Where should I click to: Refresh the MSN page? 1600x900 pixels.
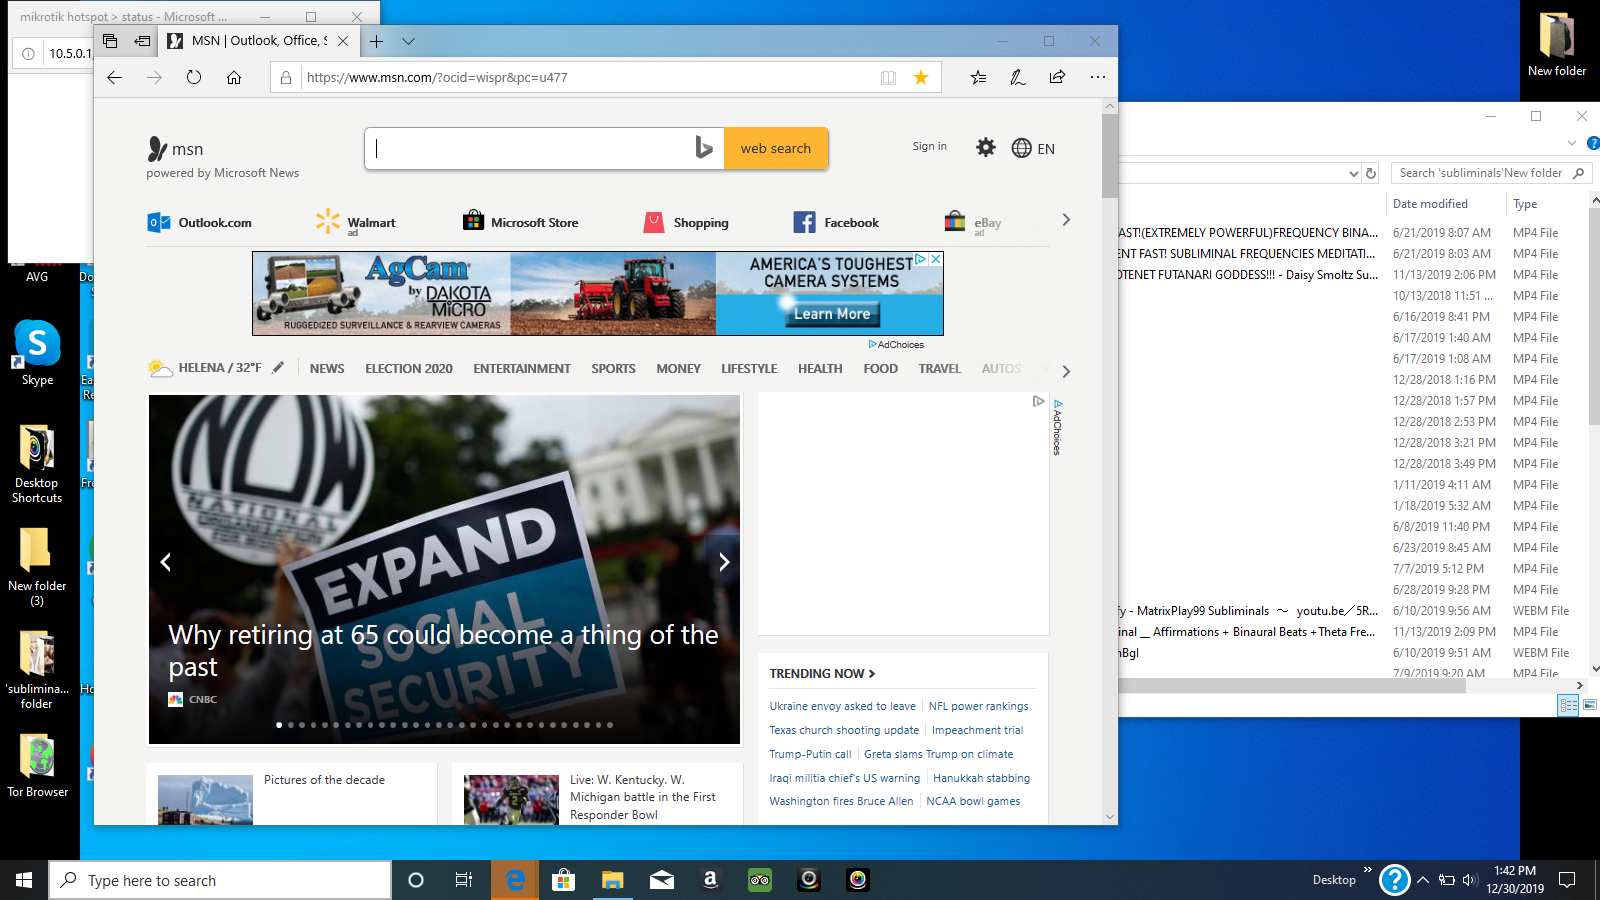194,77
